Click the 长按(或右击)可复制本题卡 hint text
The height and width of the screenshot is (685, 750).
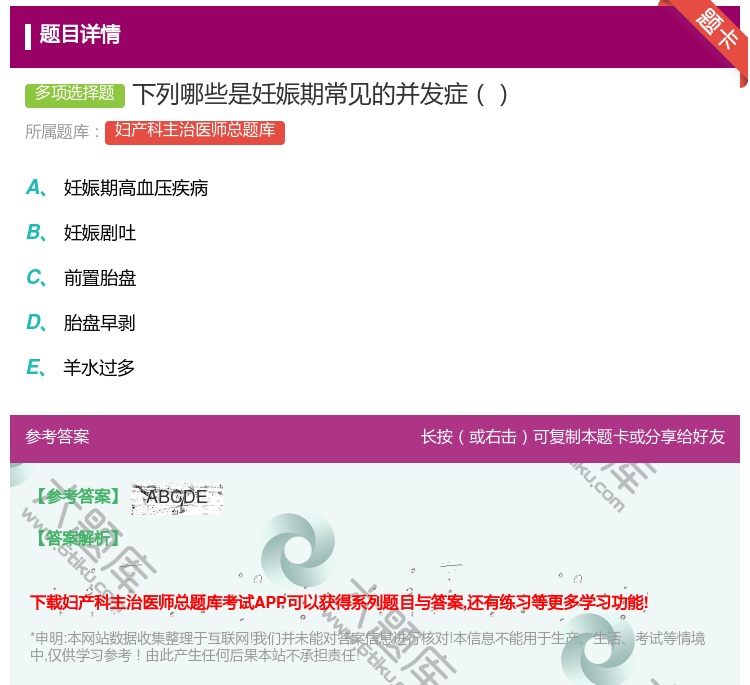[572, 437]
